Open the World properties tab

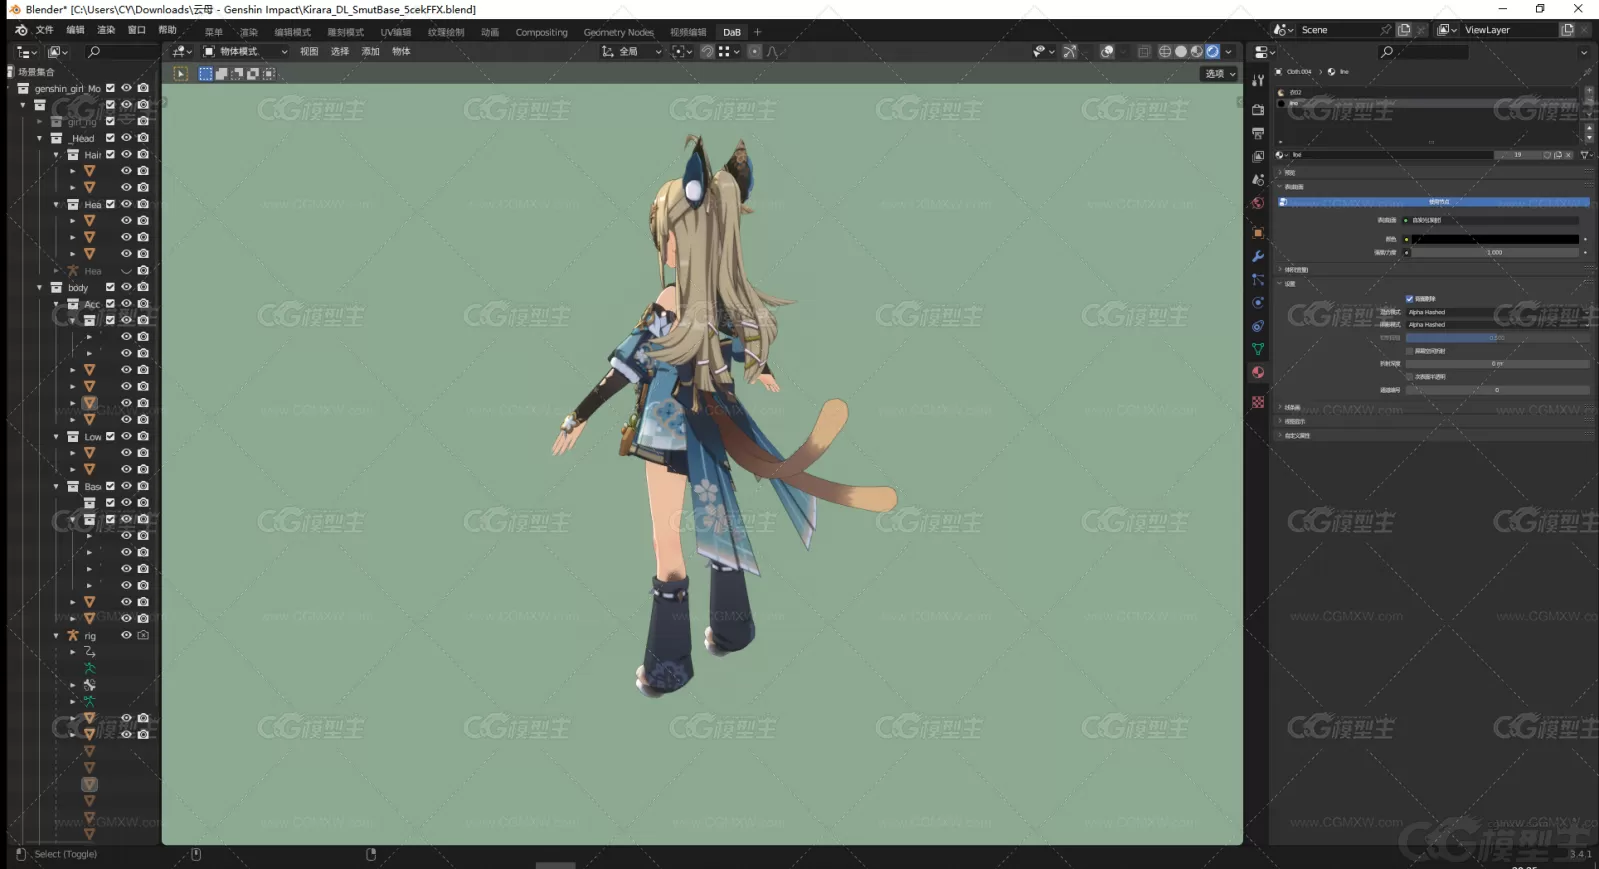[x=1258, y=203]
